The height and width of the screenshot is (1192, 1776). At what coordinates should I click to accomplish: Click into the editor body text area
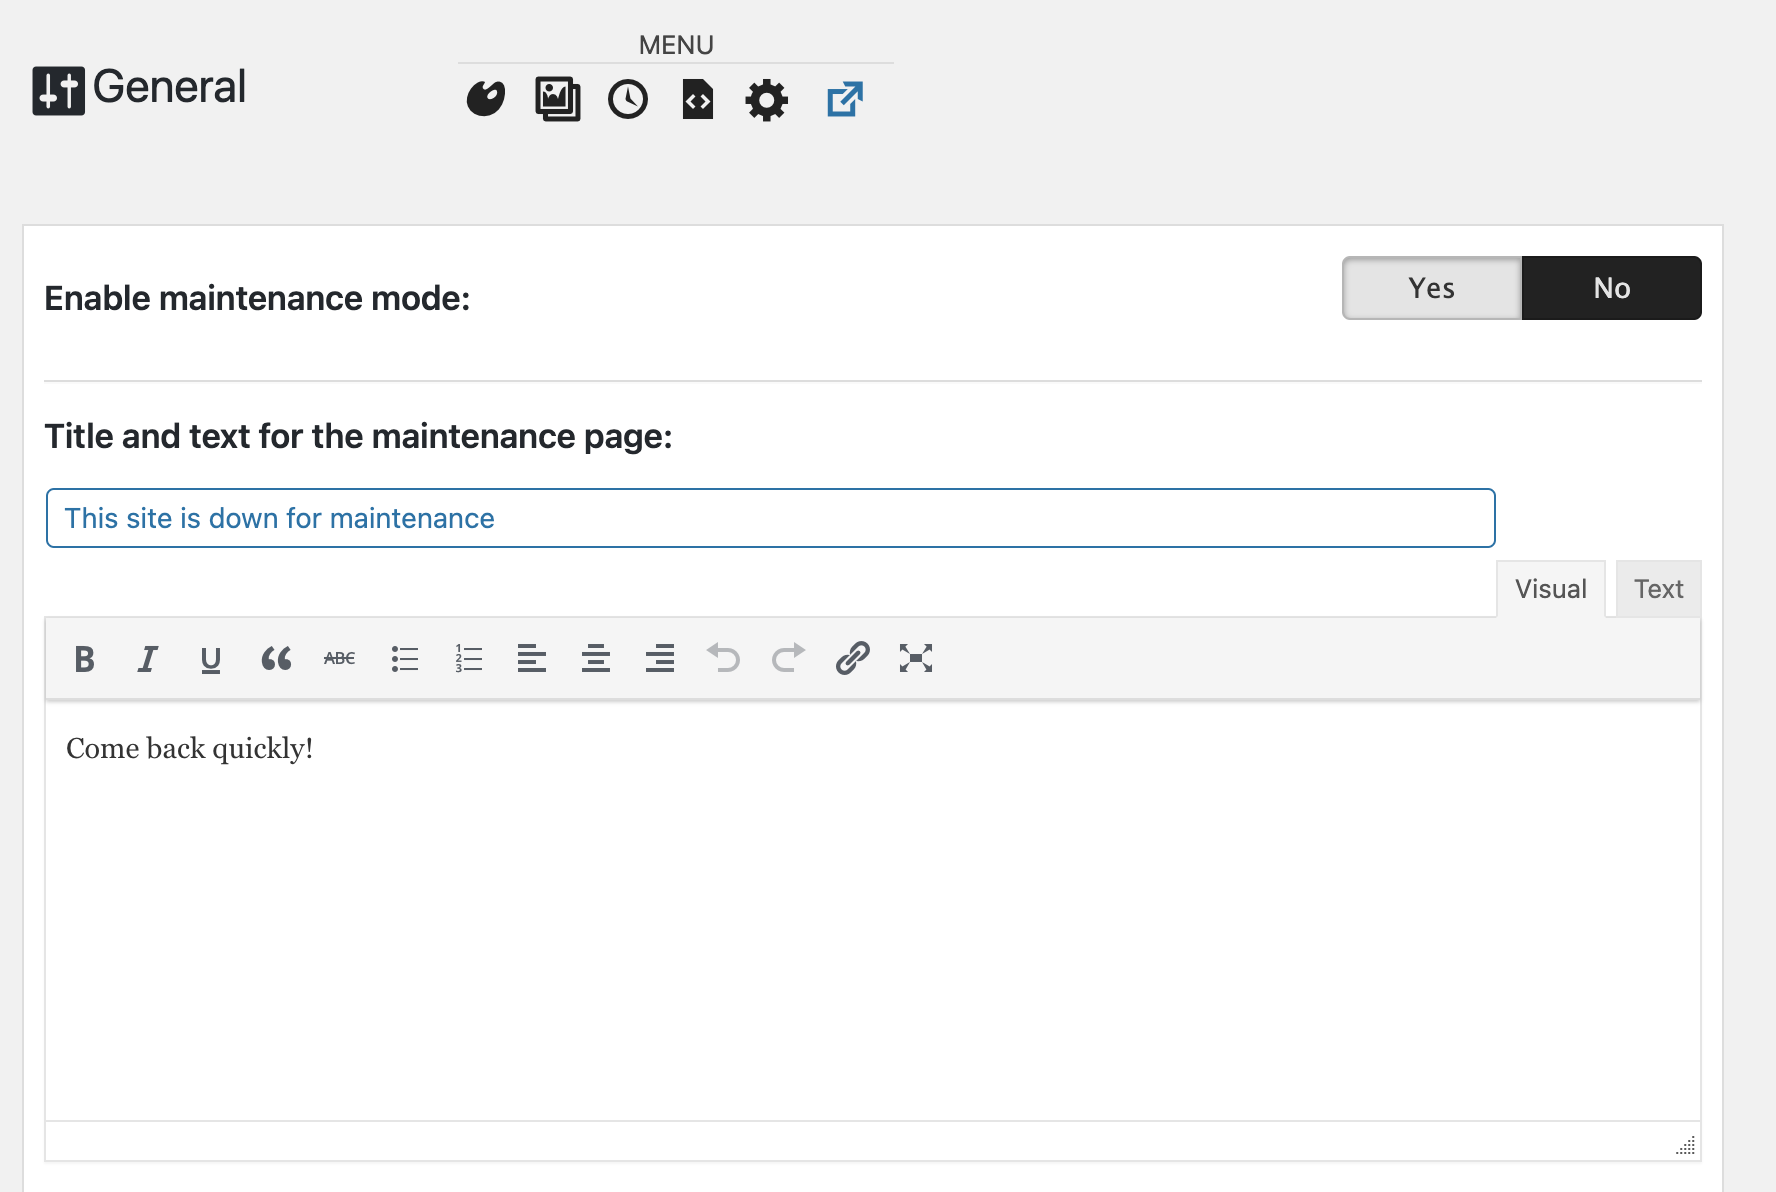(x=873, y=910)
